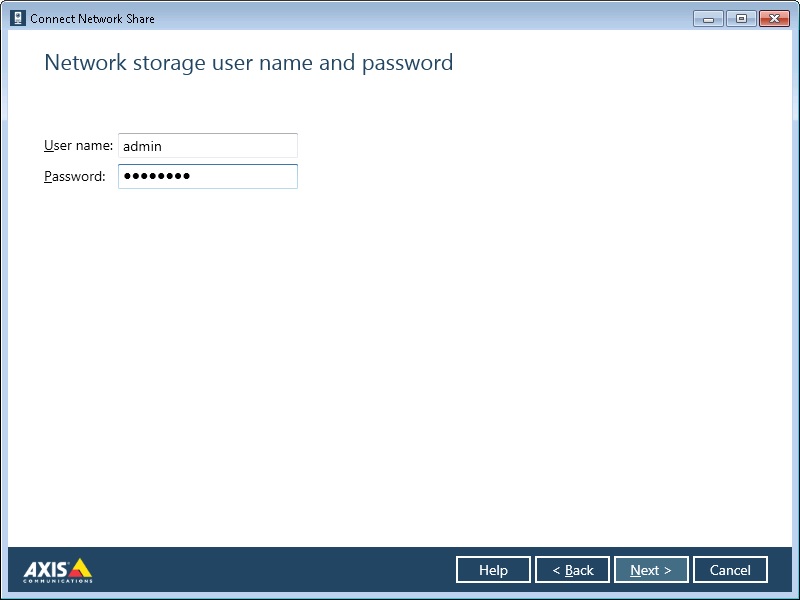The height and width of the screenshot is (600, 800).
Task: Proceed by clicking Next
Action: pos(651,569)
